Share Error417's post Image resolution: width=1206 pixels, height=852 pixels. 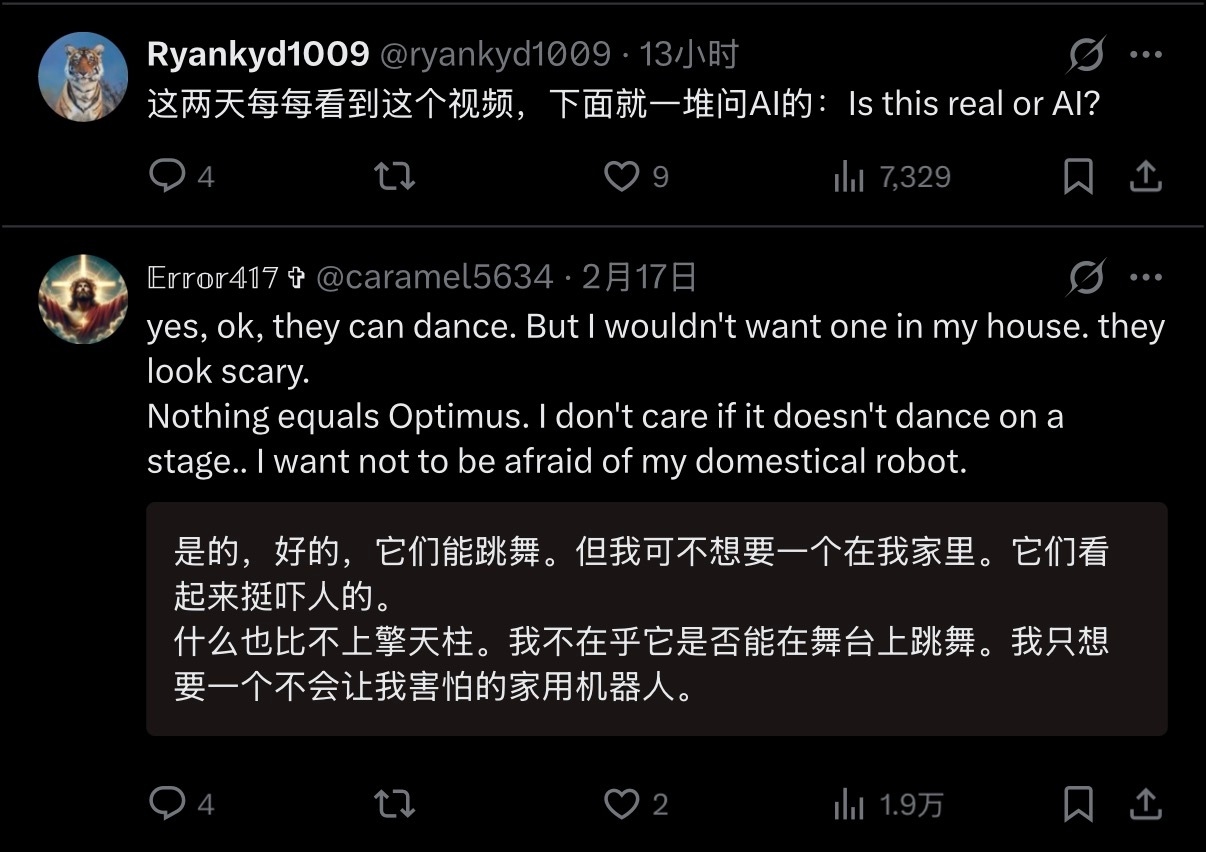point(1145,803)
